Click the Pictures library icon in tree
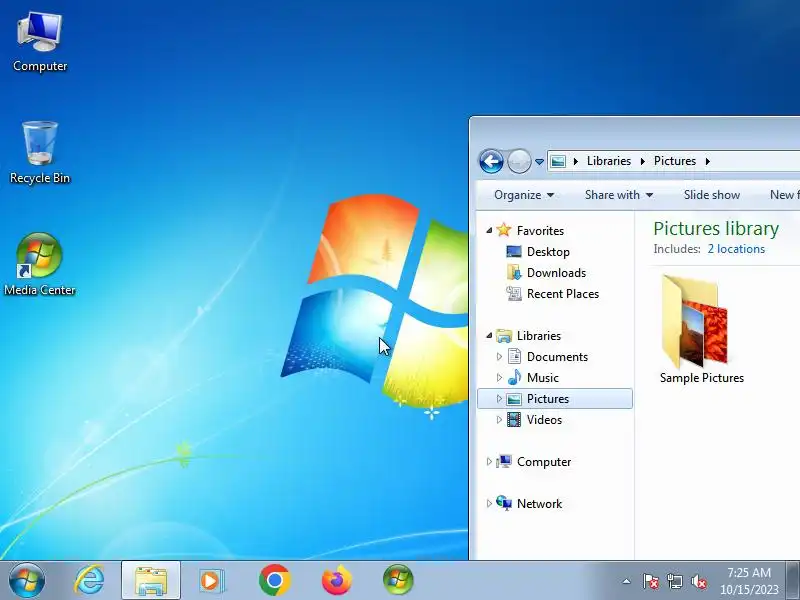This screenshot has width=800, height=600. pyautogui.click(x=514, y=399)
